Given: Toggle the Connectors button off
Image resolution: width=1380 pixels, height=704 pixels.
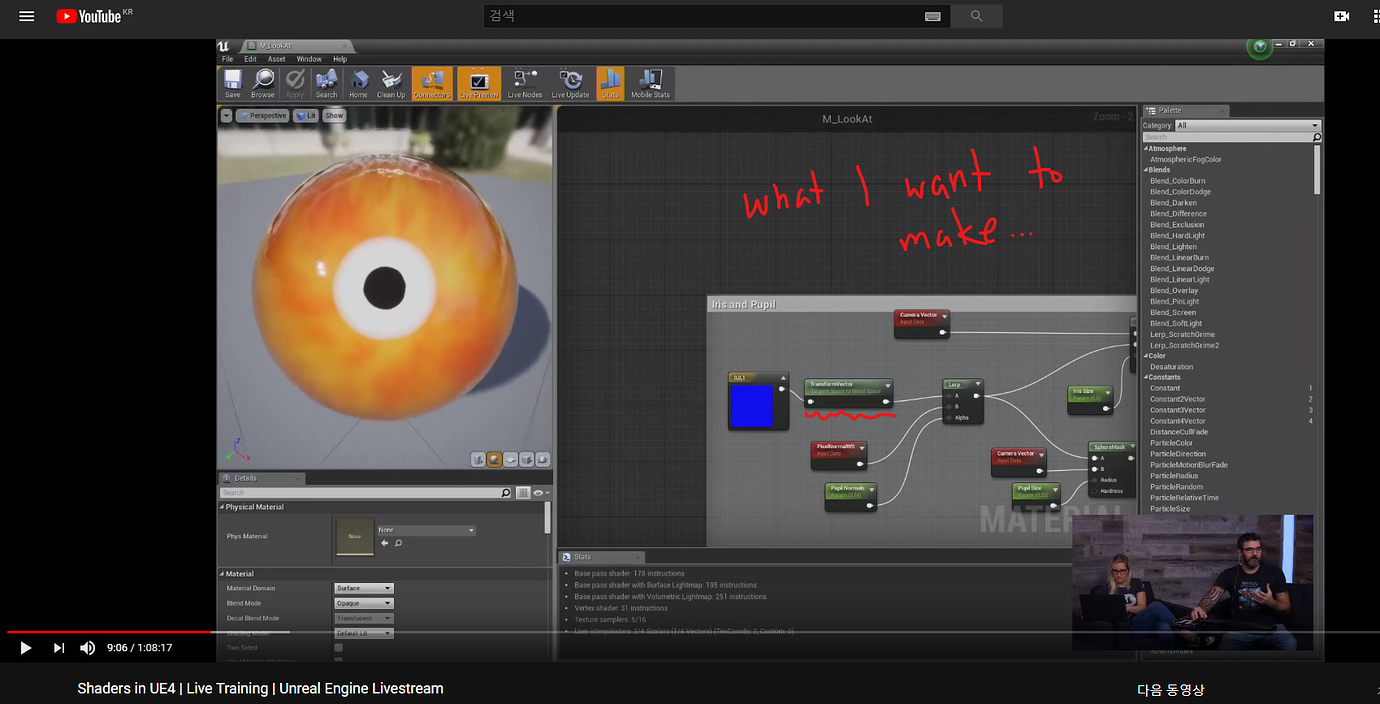Looking at the screenshot, I should tap(432, 83).
